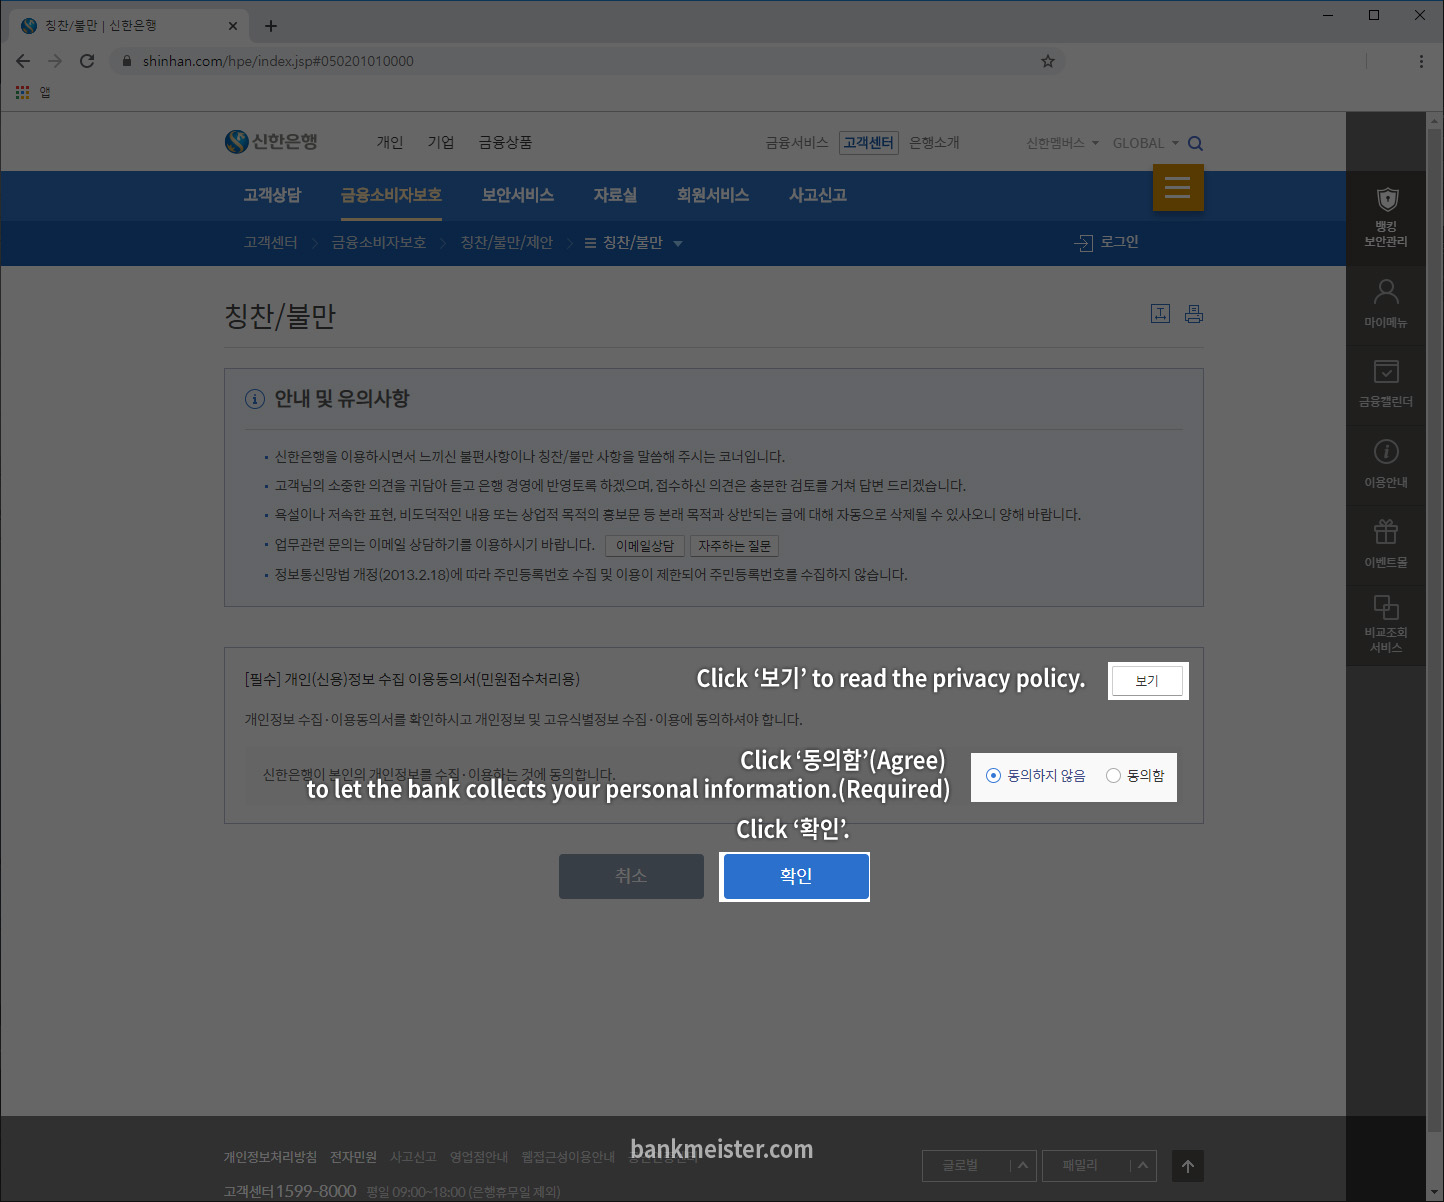Open the 회원서비스 menu tab
Image resolution: width=1444 pixels, height=1202 pixels.
click(x=713, y=195)
